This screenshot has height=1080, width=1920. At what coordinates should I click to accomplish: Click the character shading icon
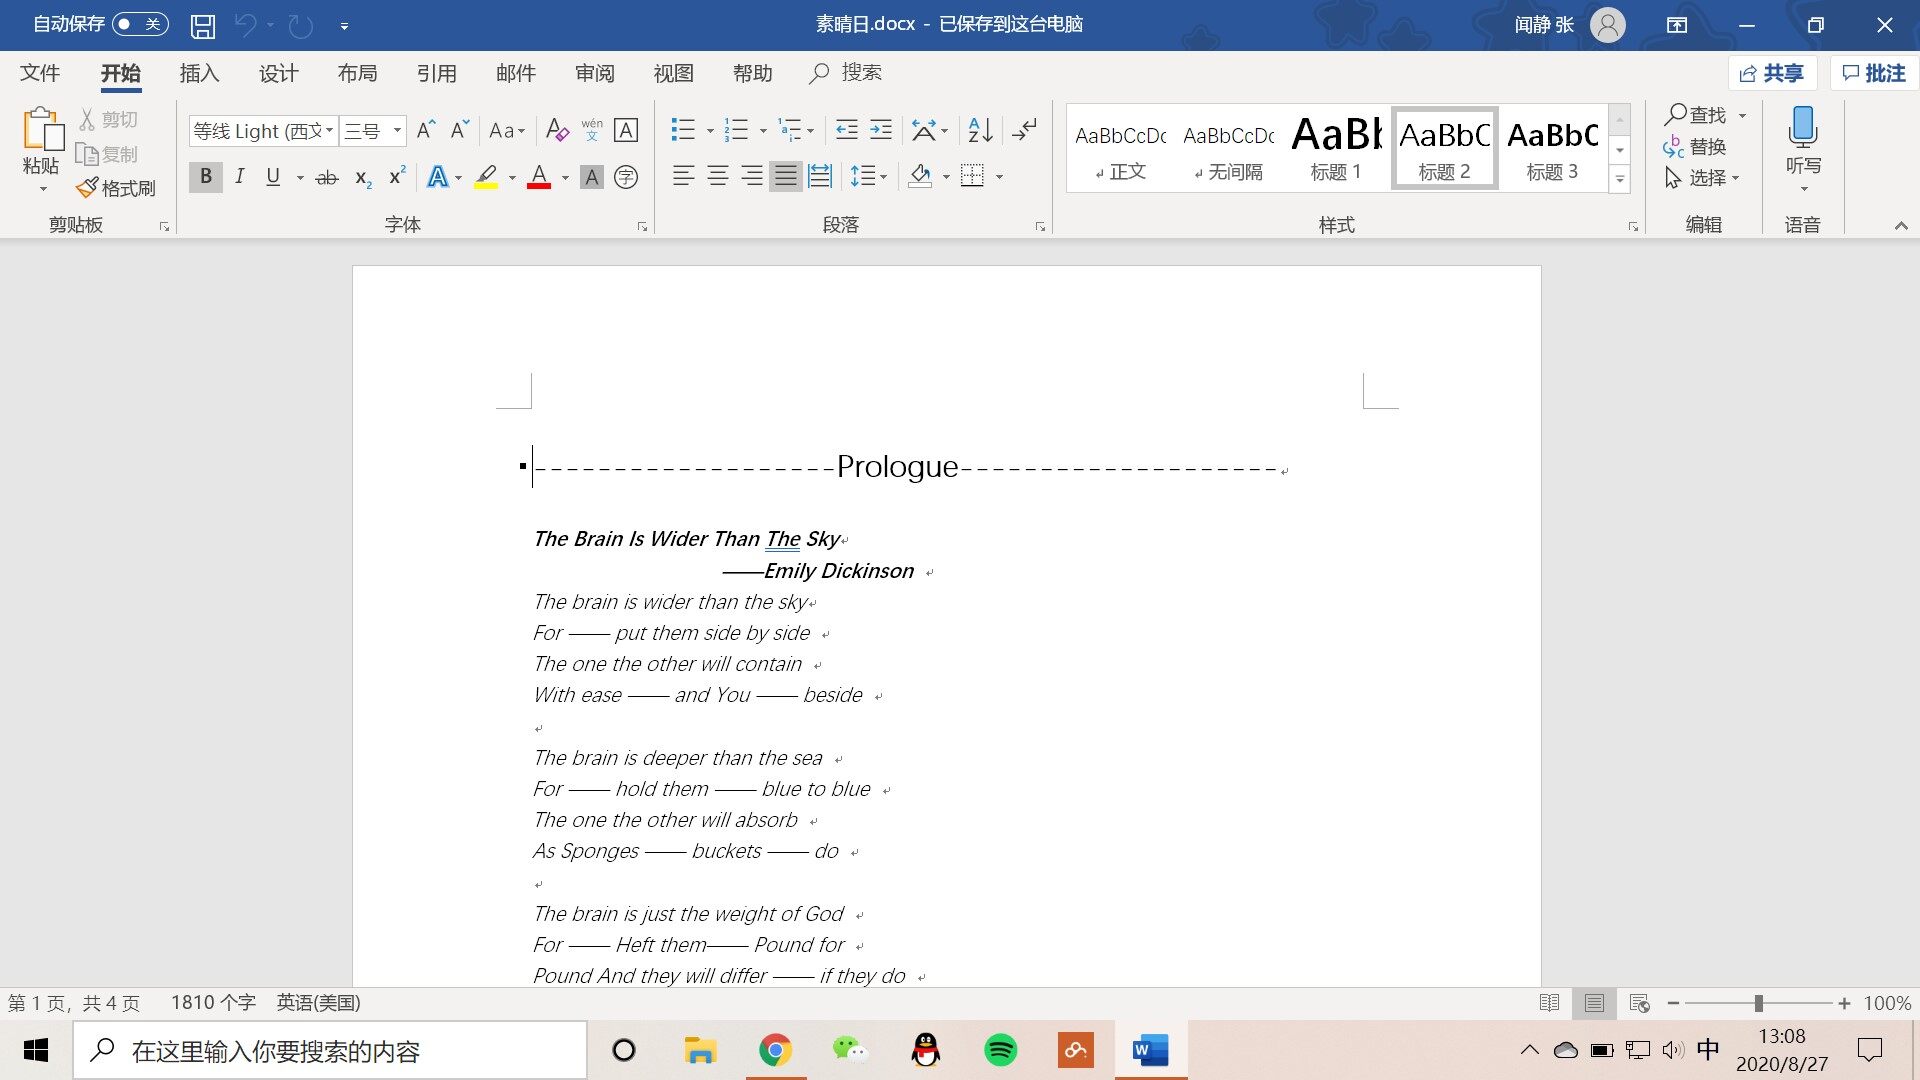(592, 177)
